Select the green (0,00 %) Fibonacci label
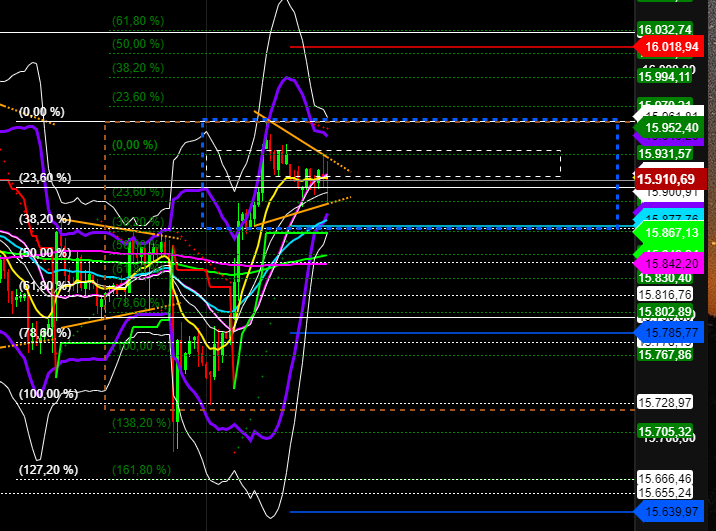Image resolution: width=716 pixels, height=531 pixels. (135, 145)
